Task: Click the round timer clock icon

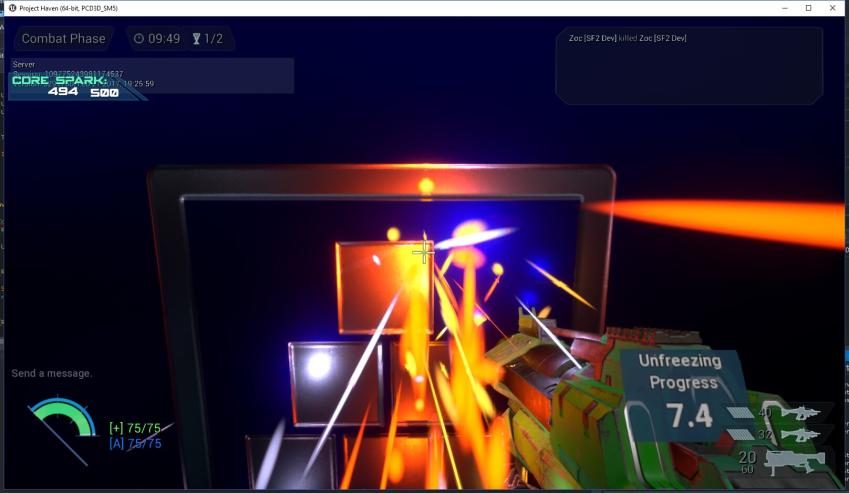Action: coord(139,39)
